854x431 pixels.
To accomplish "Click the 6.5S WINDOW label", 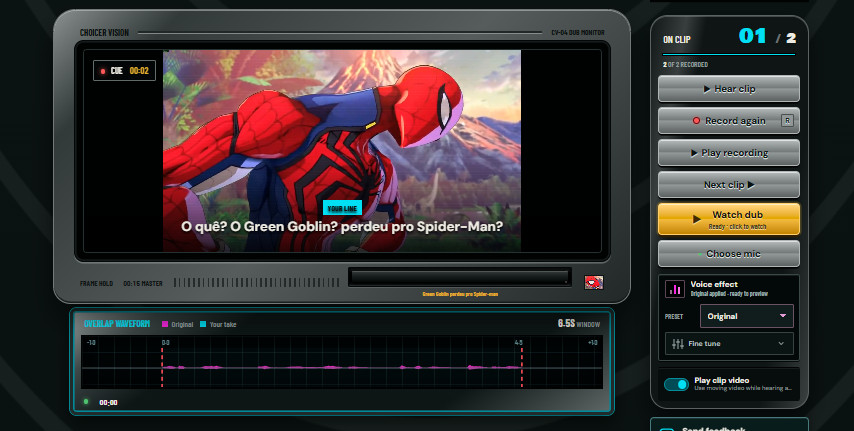I will click(x=578, y=324).
